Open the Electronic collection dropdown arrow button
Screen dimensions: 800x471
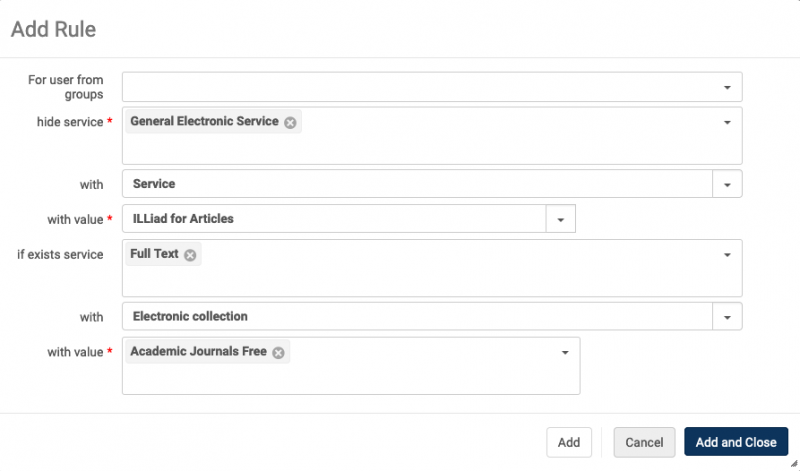727,317
